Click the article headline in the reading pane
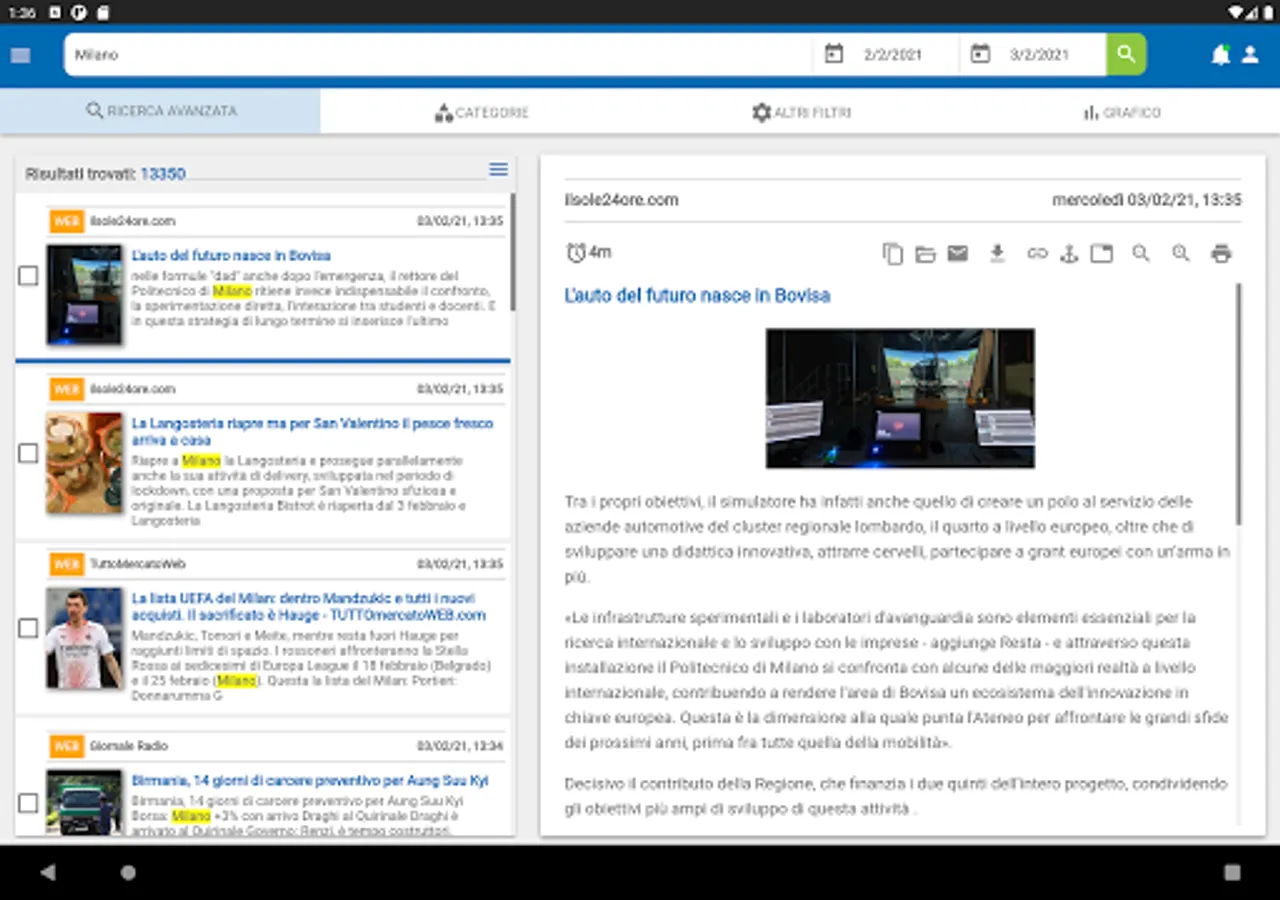 pos(697,296)
